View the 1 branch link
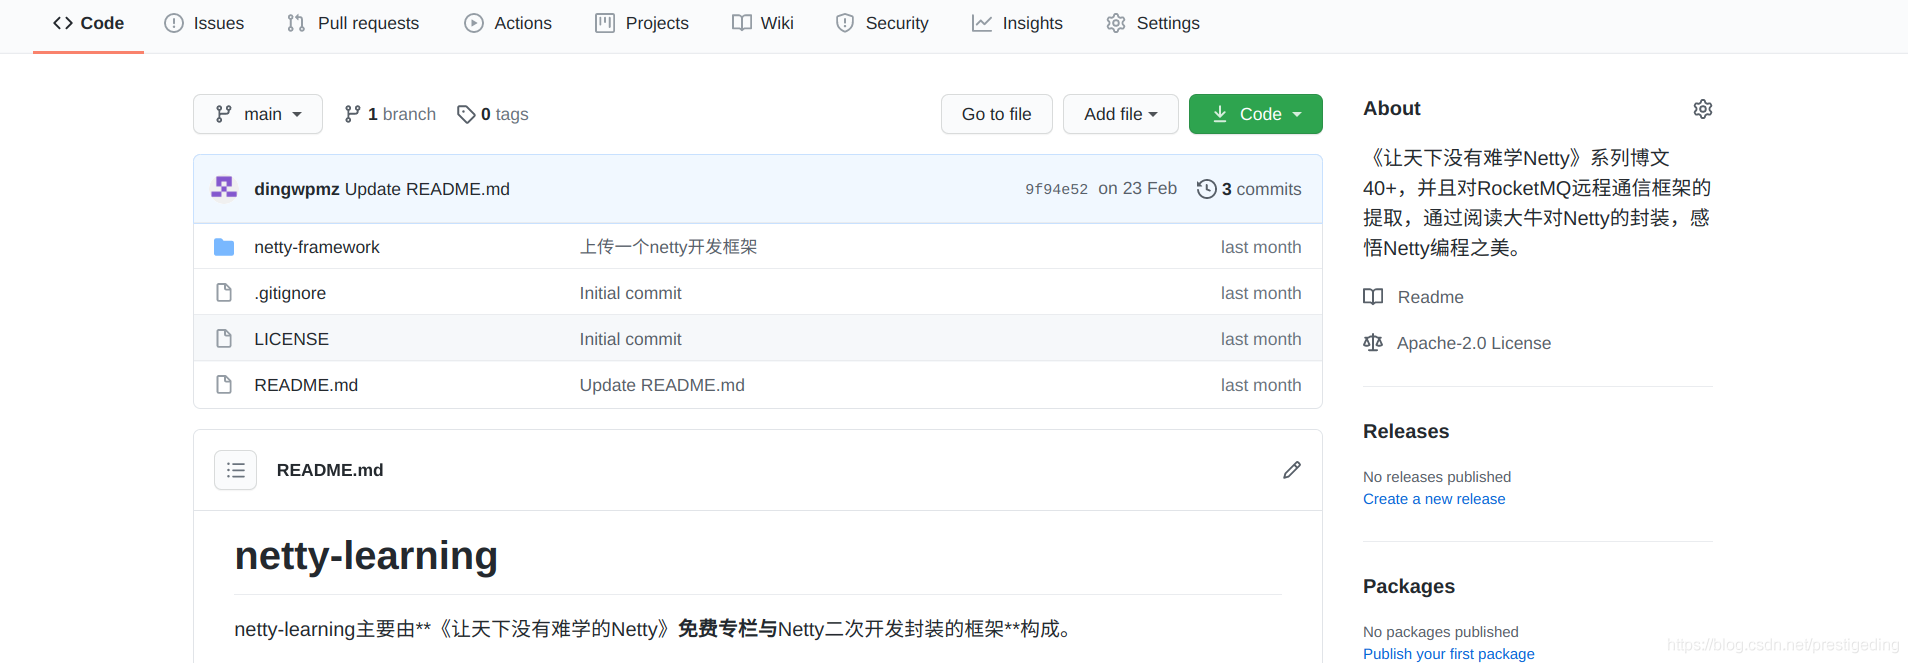 [x=390, y=114]
